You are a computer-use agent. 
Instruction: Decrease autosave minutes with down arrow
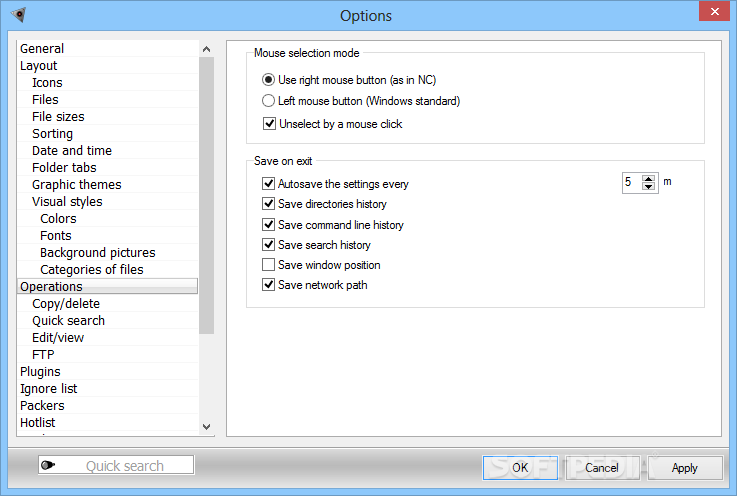tap(649, 187)
